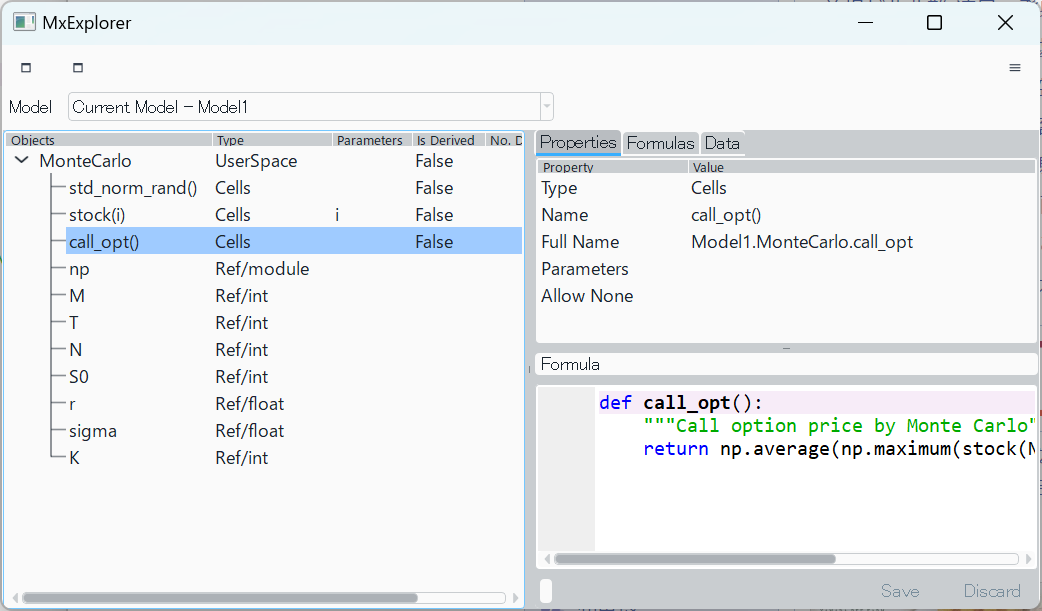Click inside the call_opt formula code editor
1042x611 pixels.
pyautogui.click(x=800, y=490)
